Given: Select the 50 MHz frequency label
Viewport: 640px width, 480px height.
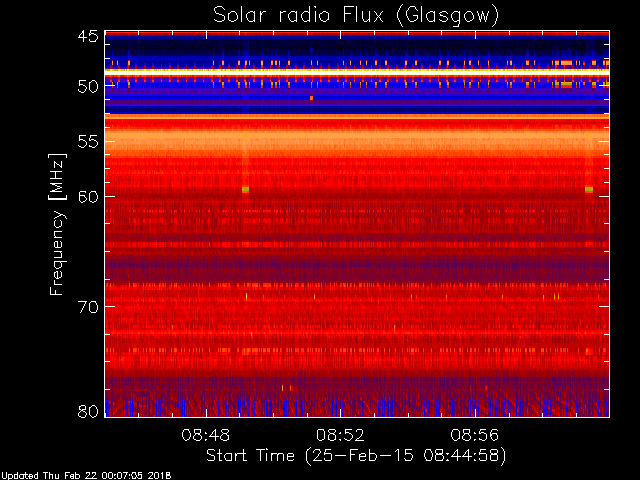Looking at the screenshot, I should (88, 87).
